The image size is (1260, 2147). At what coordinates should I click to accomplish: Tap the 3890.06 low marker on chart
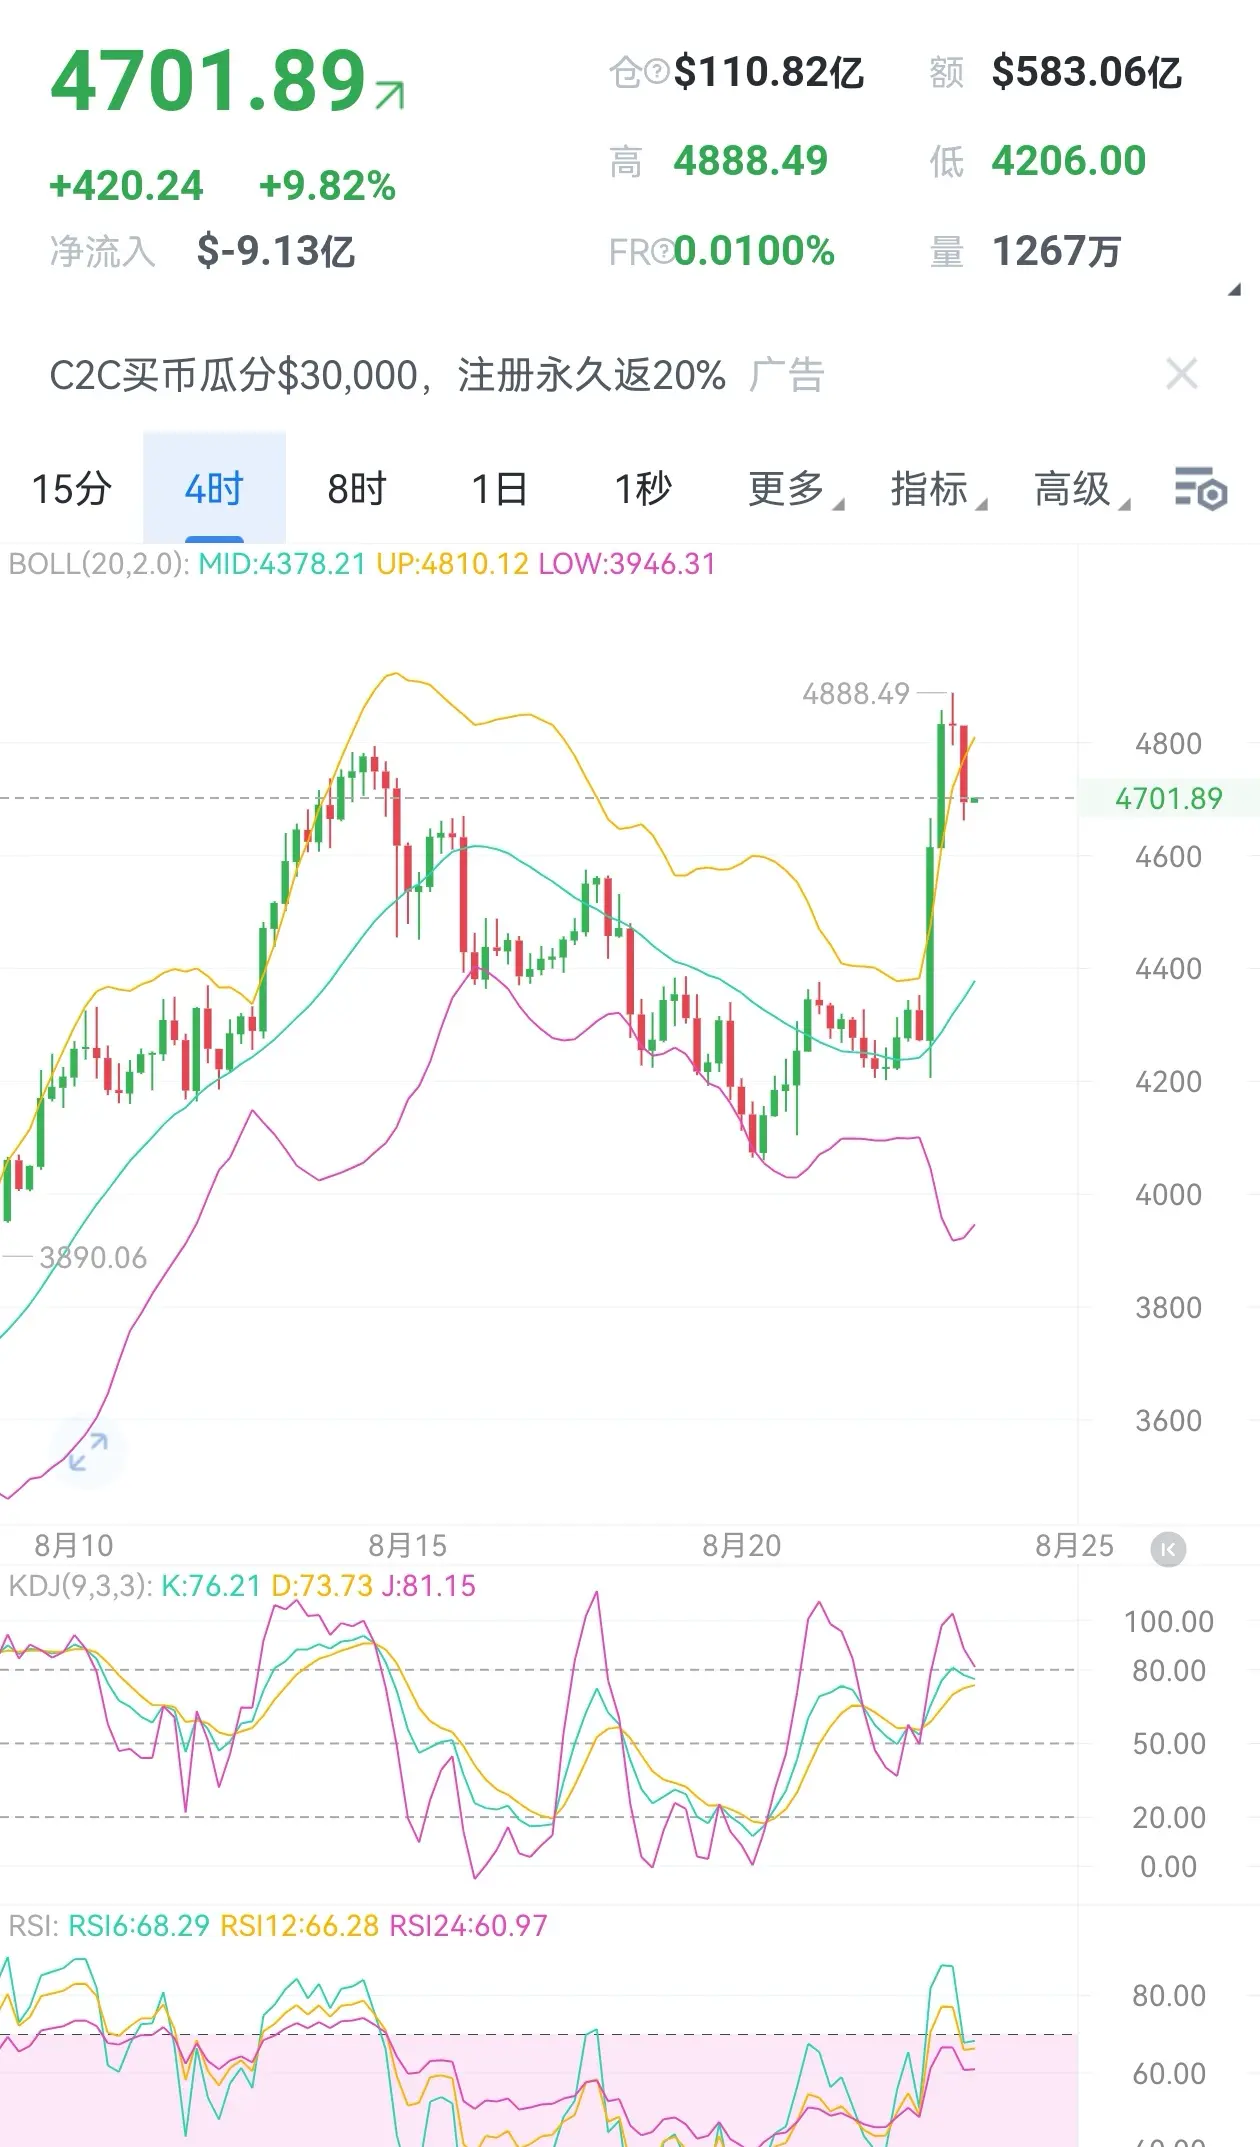click(x=93, y=1257)
